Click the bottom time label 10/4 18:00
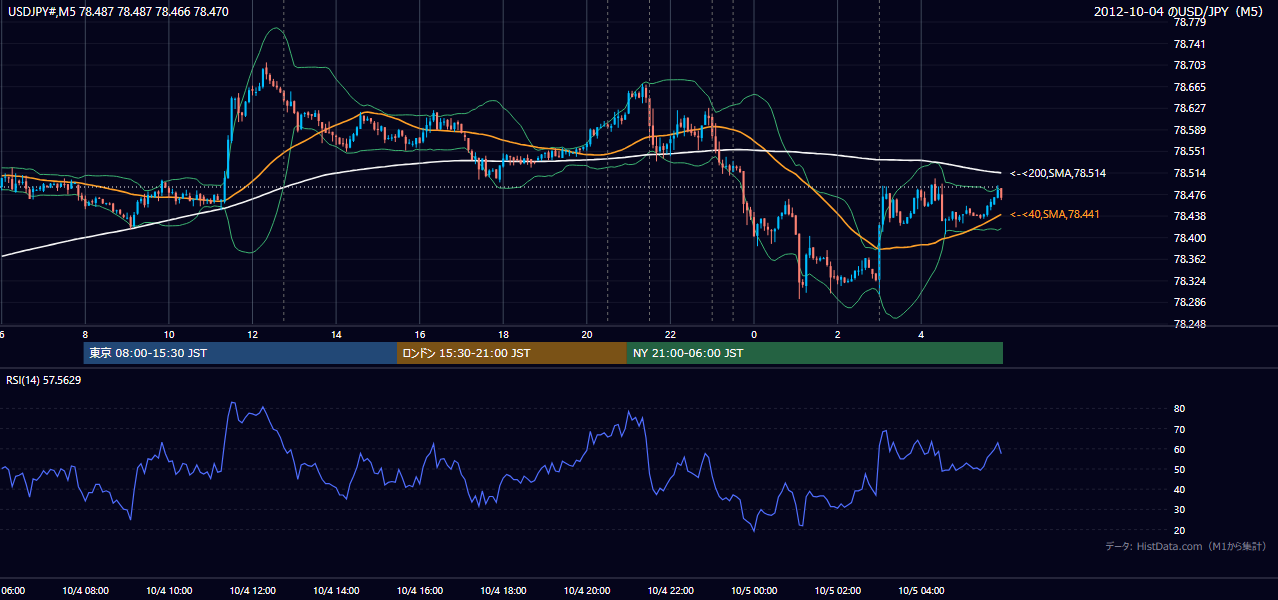This screenshot has width=1278, height=600. (x=503, y=591)
